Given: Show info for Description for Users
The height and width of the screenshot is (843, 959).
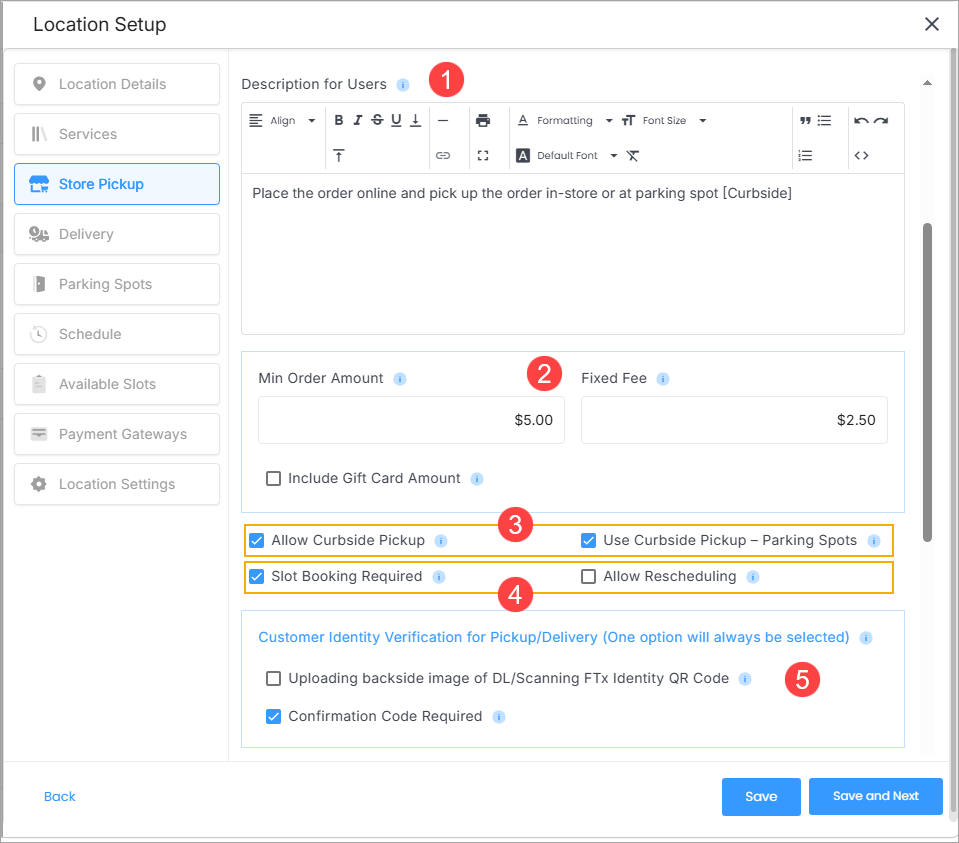Looking at the screenshot, I should pyautogui.click(x=402, y=84).
